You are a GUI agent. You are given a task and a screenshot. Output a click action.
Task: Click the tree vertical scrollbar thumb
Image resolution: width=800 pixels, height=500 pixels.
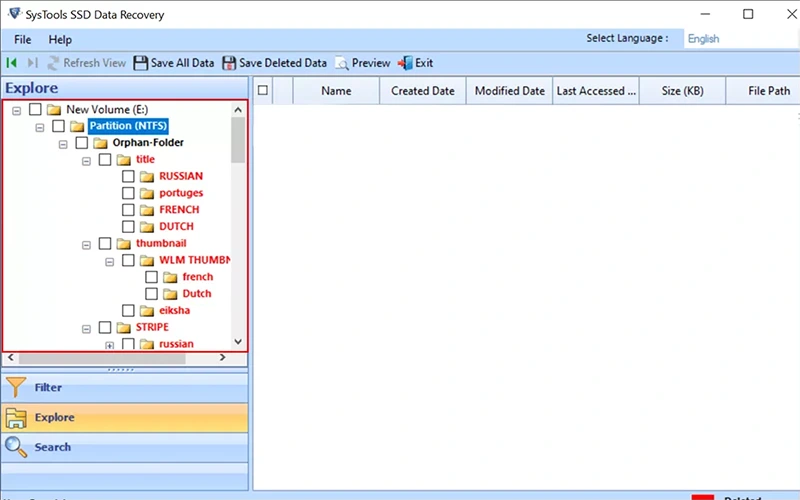click(238, 140)
